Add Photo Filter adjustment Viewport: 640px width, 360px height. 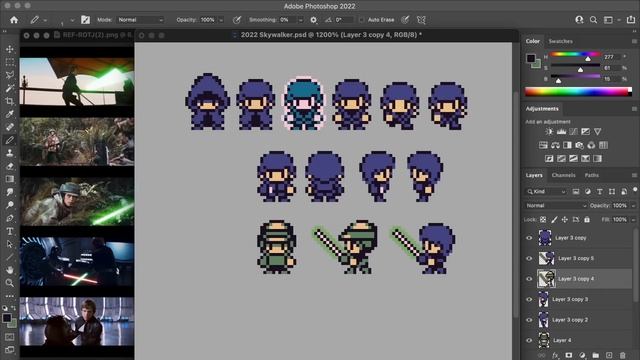click(x=579, y=145)
